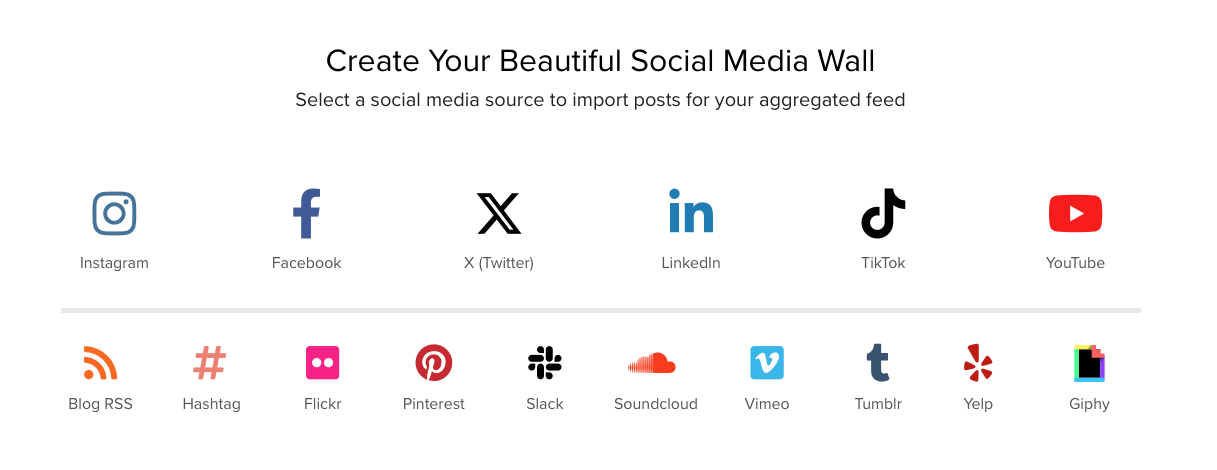Click the Instagram text label
Viewport: 1217px width, 470px height.
click(114, 263)
